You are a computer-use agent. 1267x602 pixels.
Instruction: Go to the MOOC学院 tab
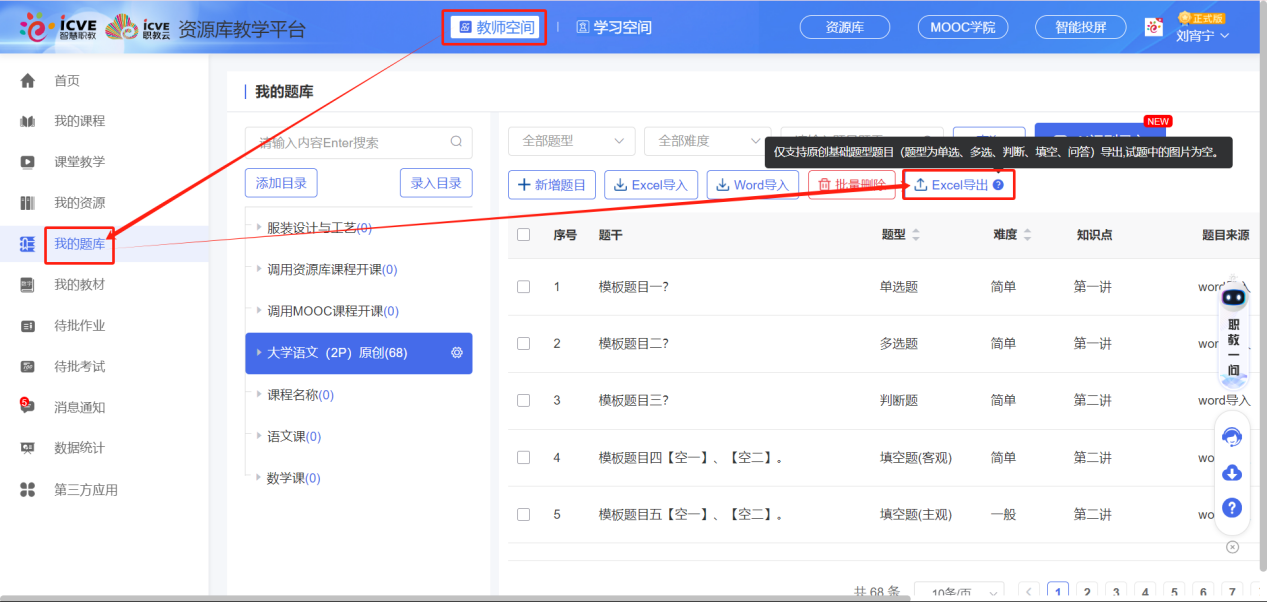pos(961,27)
